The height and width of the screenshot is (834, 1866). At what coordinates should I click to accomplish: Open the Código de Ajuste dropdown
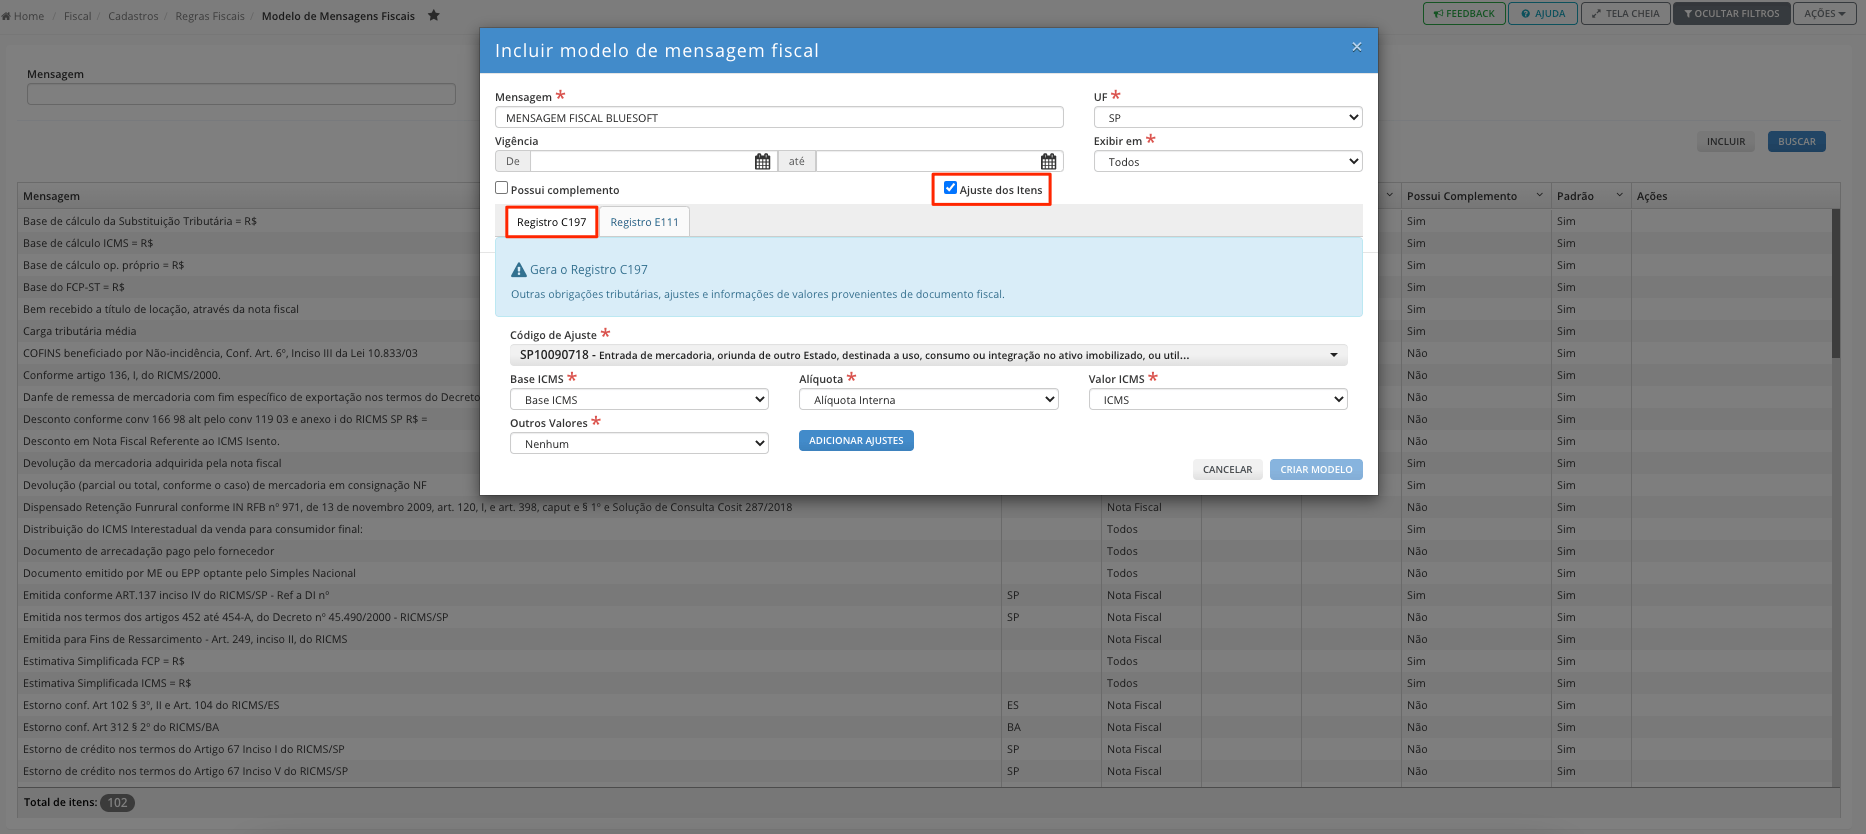pos(929,355)
